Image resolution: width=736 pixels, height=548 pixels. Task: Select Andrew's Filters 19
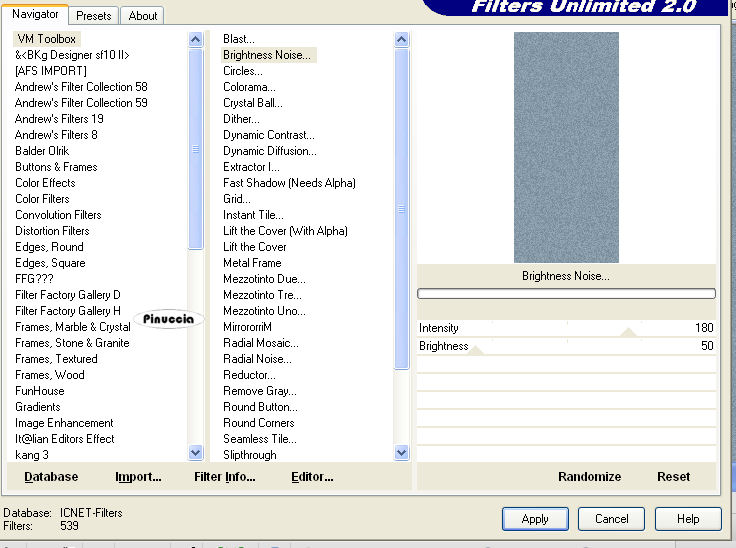click(x=59, y=119)
